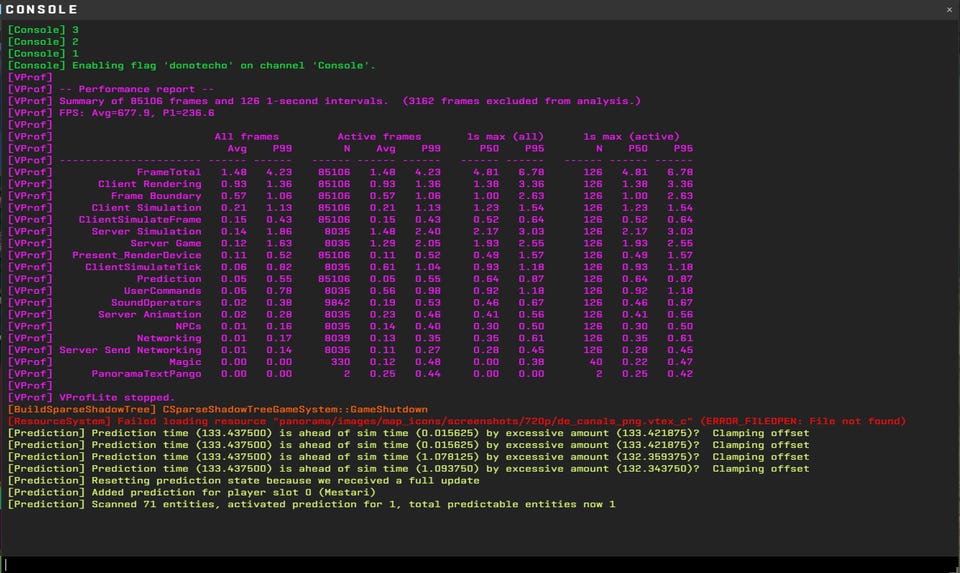960x573 pixels.
Task: Click the CONSOLE title text
Action: tap(41, 10)
